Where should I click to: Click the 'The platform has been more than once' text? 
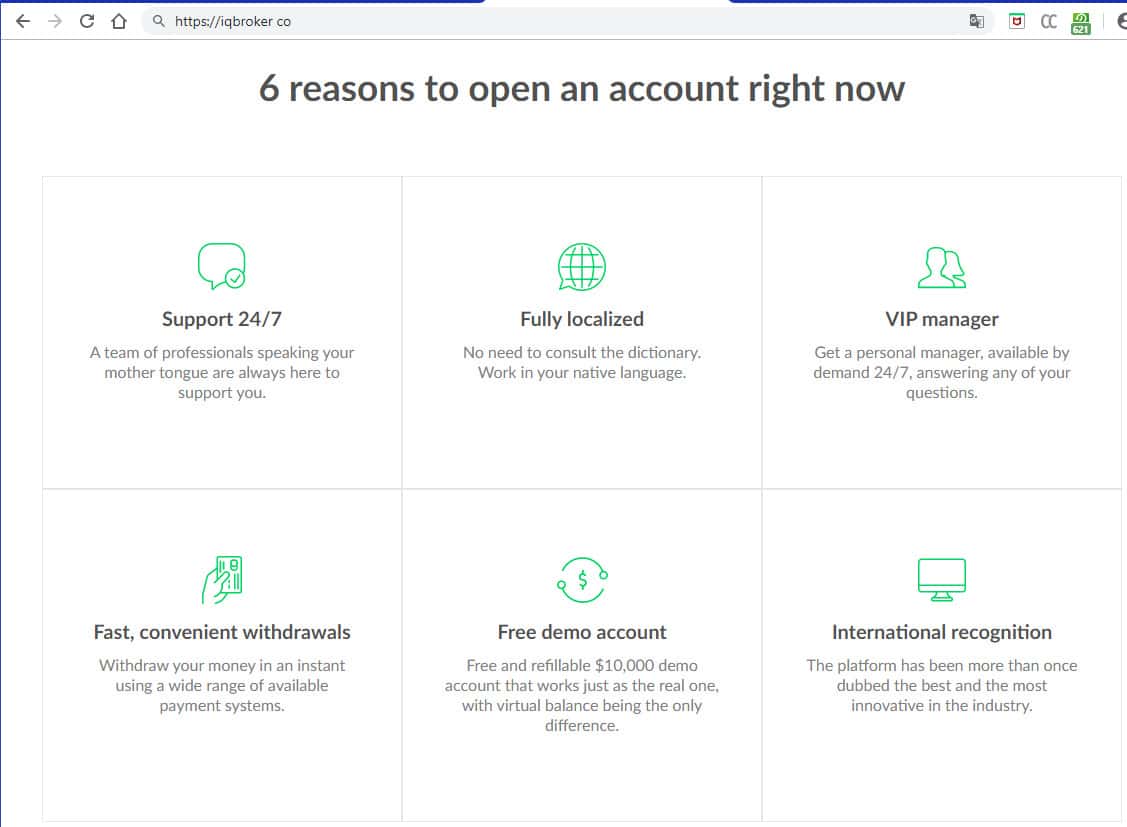[x=942, y=685]
